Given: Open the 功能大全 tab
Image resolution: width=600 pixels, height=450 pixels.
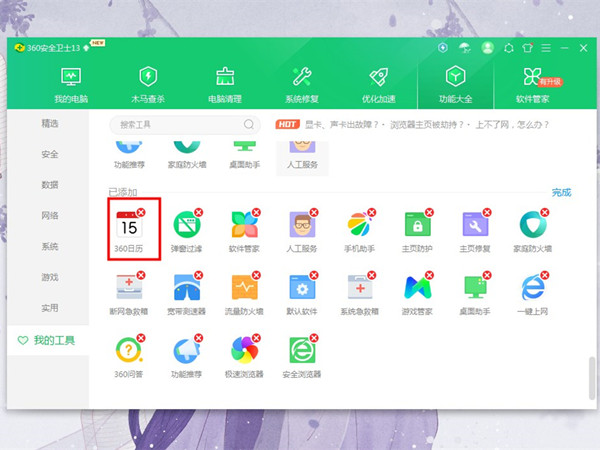Looking at the screenshot, I should pyautogui.click(x=455, y=85).
